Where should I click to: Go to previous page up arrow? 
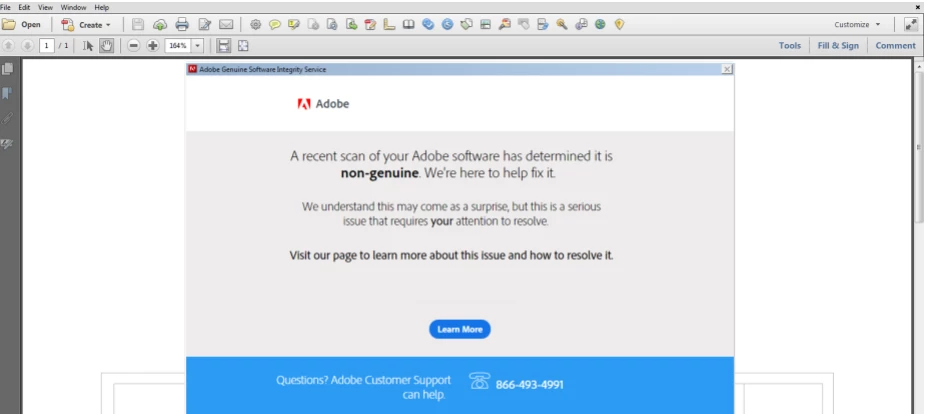point(9,46)
